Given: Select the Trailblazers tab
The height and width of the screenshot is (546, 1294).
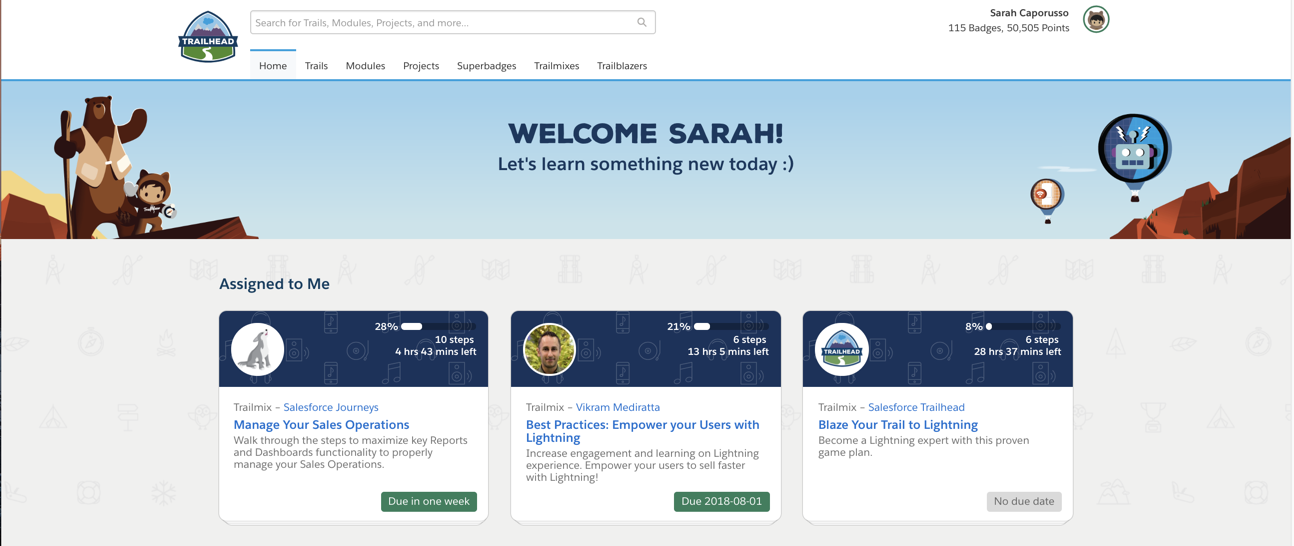Looking at the screenshot, I should 622,66.
